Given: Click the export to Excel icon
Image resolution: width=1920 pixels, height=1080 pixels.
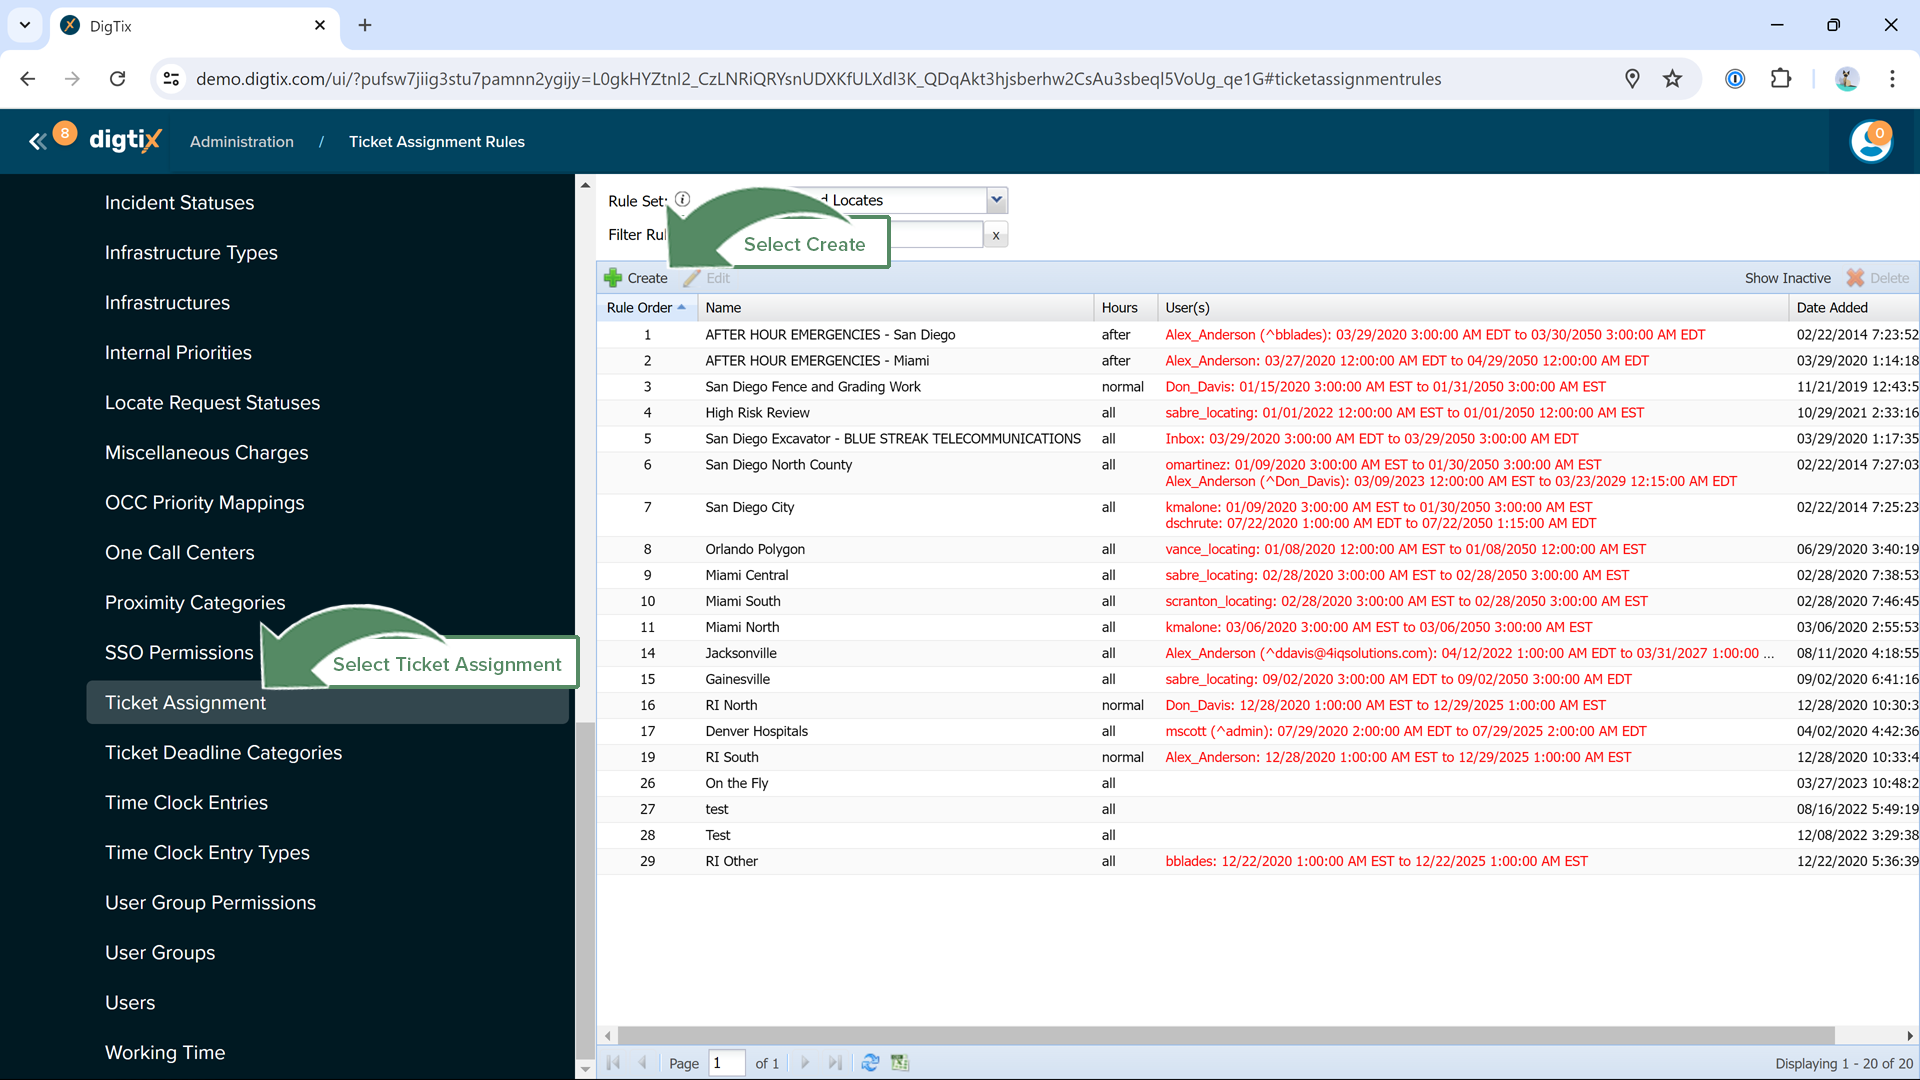Looking at the screenshot, I should pyautogui.click(x=900, y=1063).
